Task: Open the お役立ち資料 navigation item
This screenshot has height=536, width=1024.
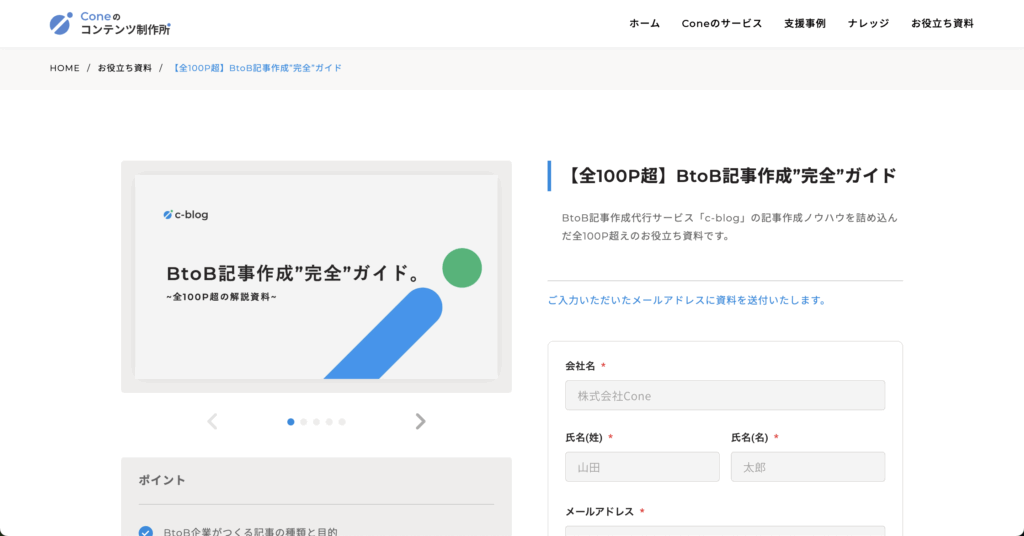Action: pos(942,24)
